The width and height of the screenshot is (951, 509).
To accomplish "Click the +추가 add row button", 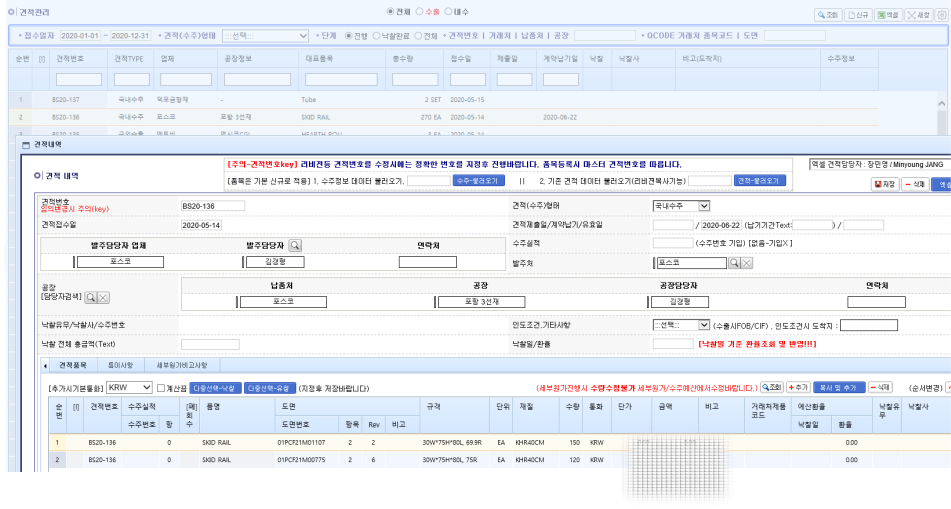I will click(x=798, y=387).
